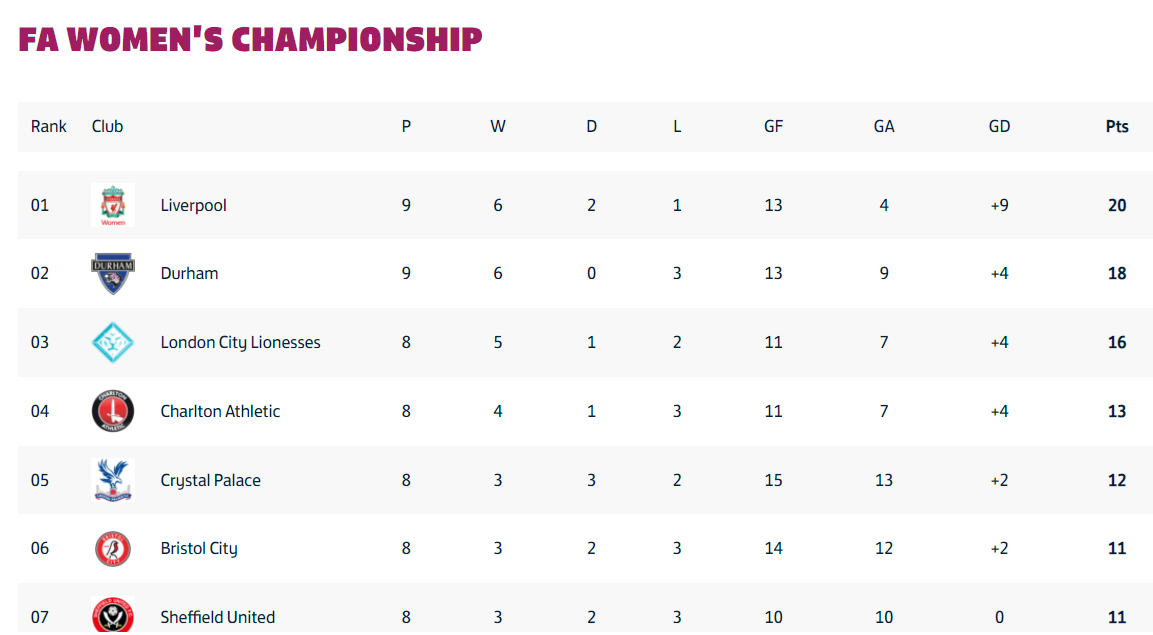Open the Crystal Palace eagle crest
Viewport: 1153px width, 635px height.
tap(113, 480)
